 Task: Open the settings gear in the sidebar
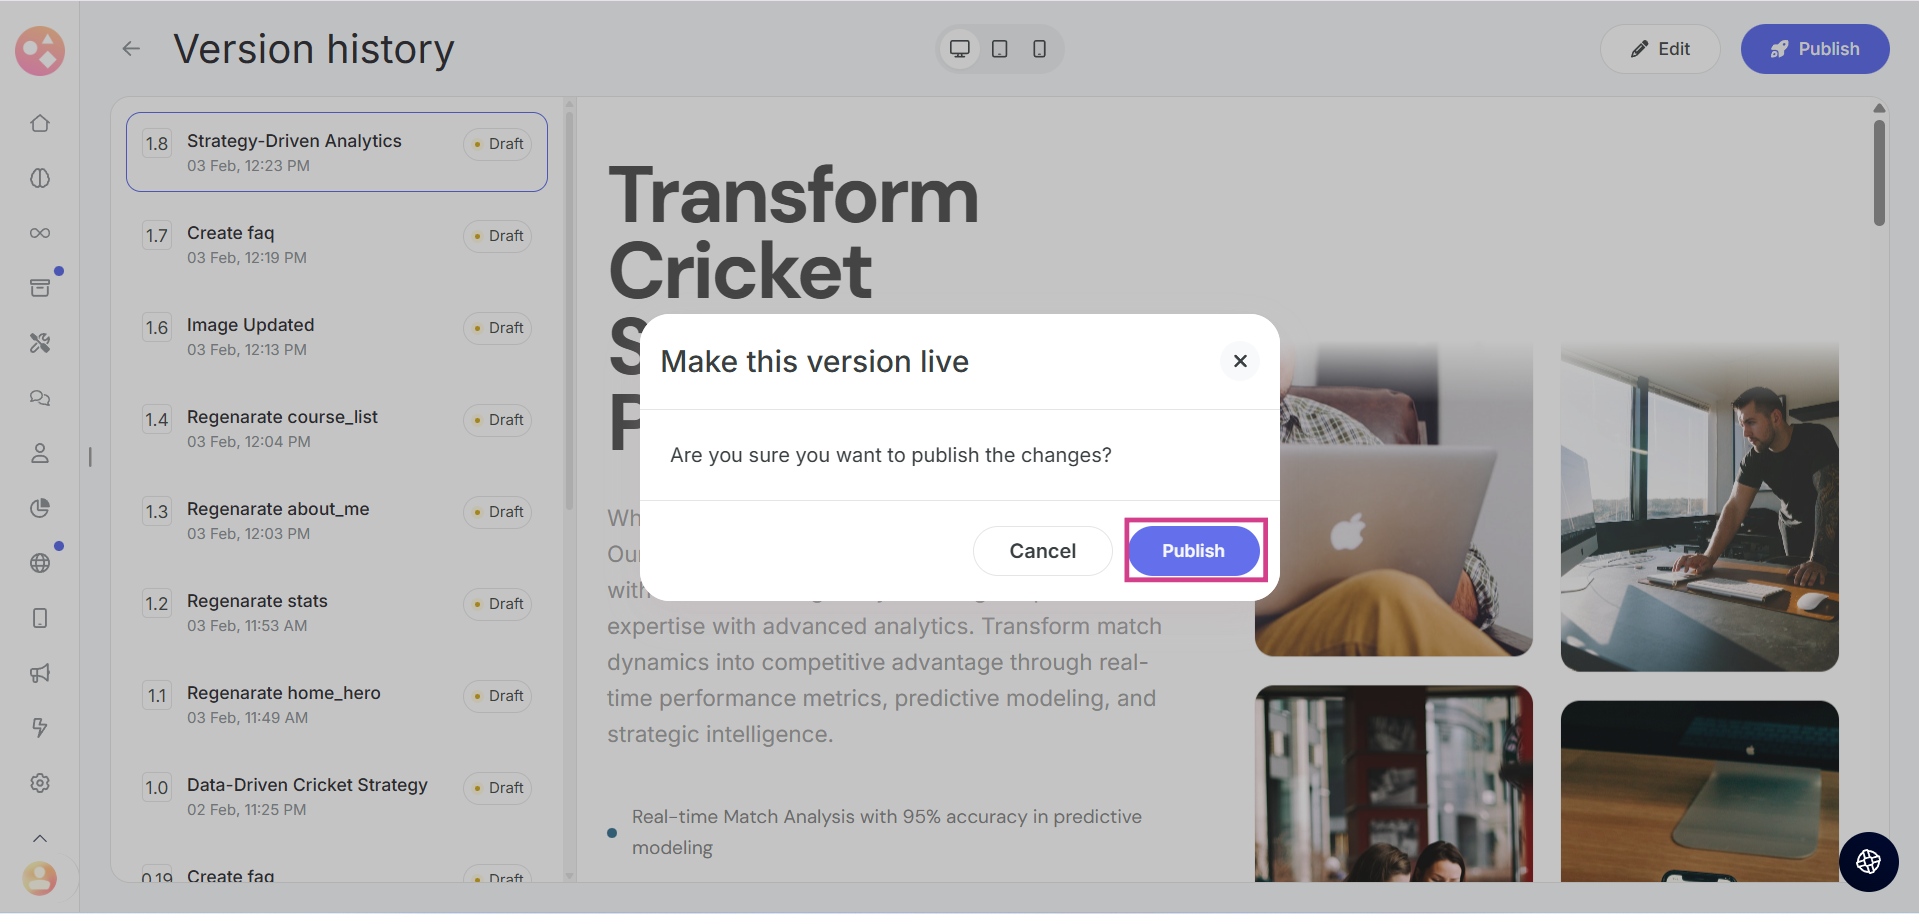(x=40, y=783)
